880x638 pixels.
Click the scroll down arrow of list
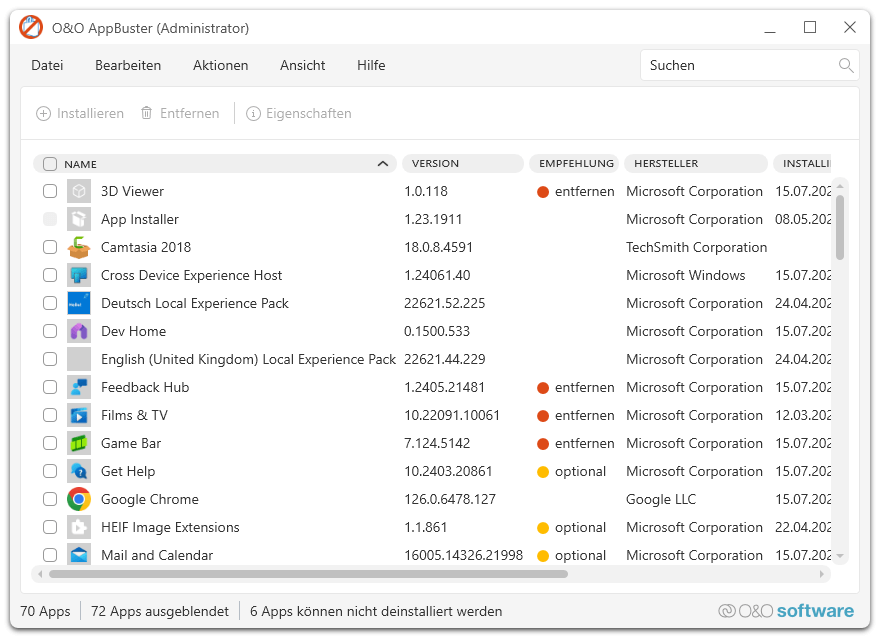click(x=840, y=556)
